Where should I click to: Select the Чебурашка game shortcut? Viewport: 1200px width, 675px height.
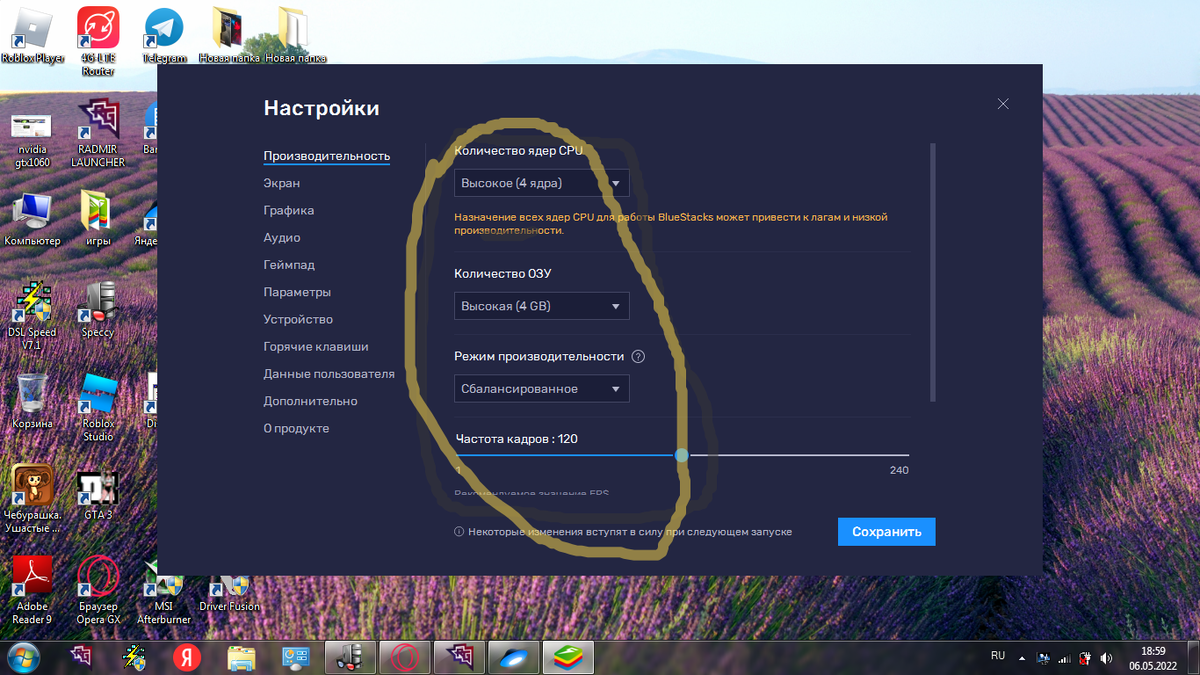point(32,498)
